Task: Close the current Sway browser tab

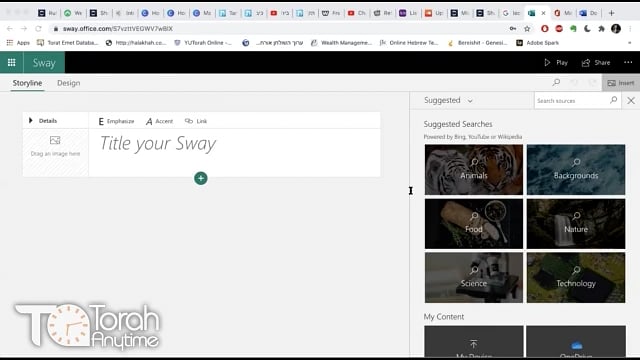Action: (x=543, y=13)
